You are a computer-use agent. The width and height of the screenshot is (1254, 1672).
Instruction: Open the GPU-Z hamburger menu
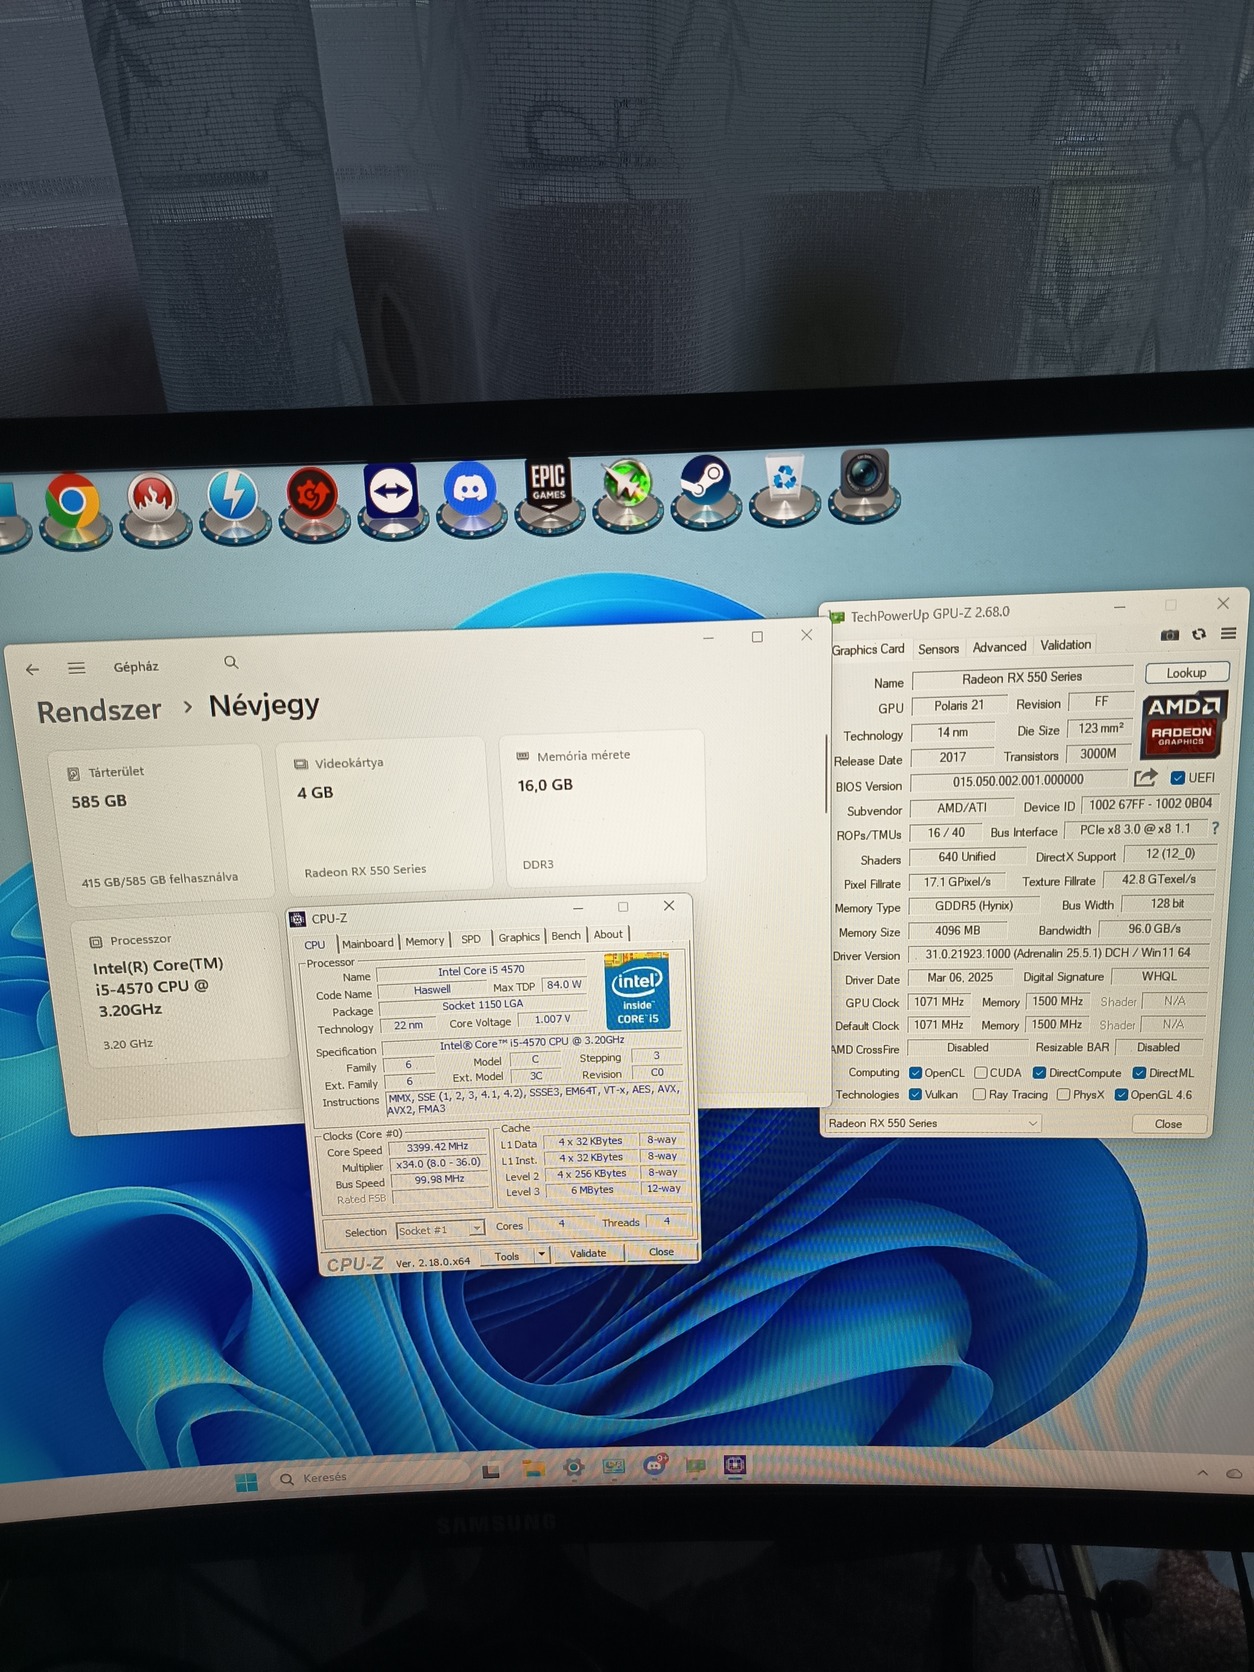pyautogui.click(x=1229, y=633)
